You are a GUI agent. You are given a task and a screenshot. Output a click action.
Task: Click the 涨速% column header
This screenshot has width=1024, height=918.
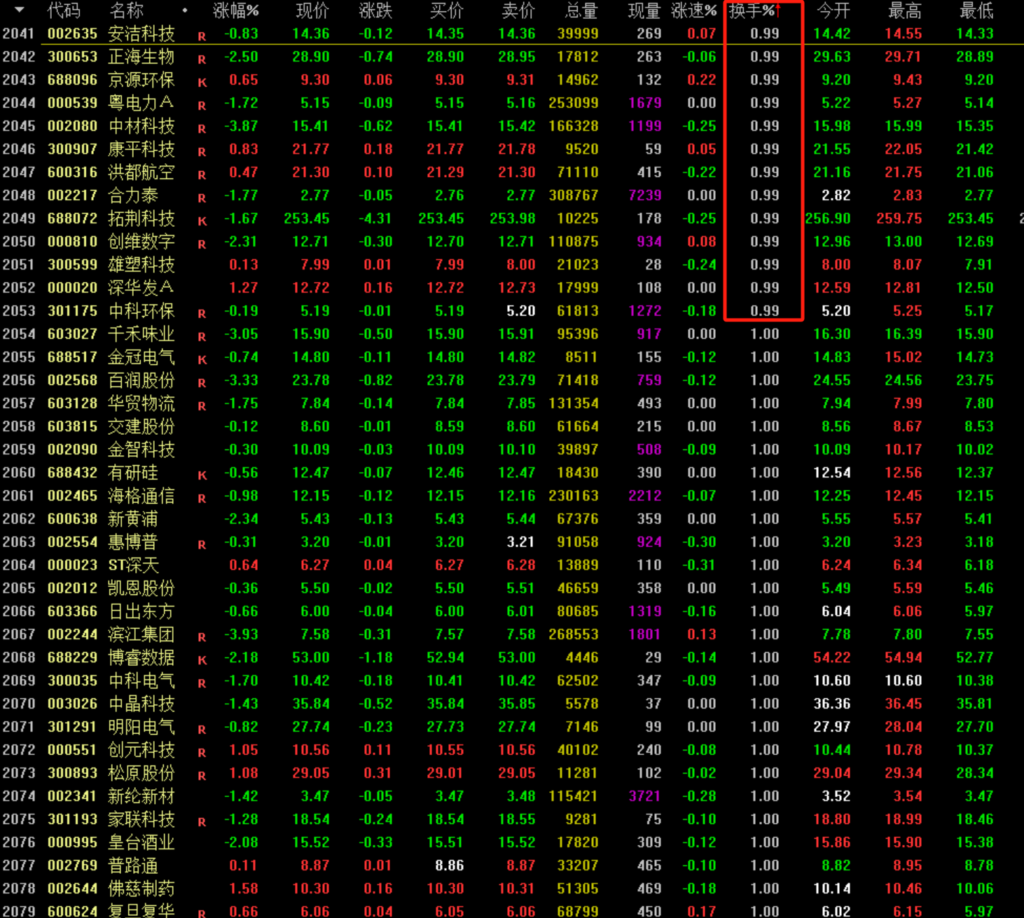[694, 10]
